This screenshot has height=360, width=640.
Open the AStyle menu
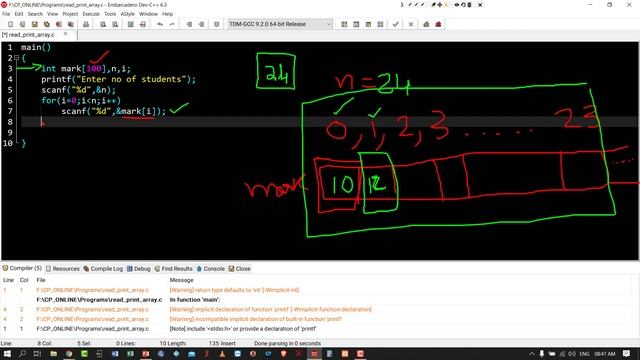click(128, 14)
